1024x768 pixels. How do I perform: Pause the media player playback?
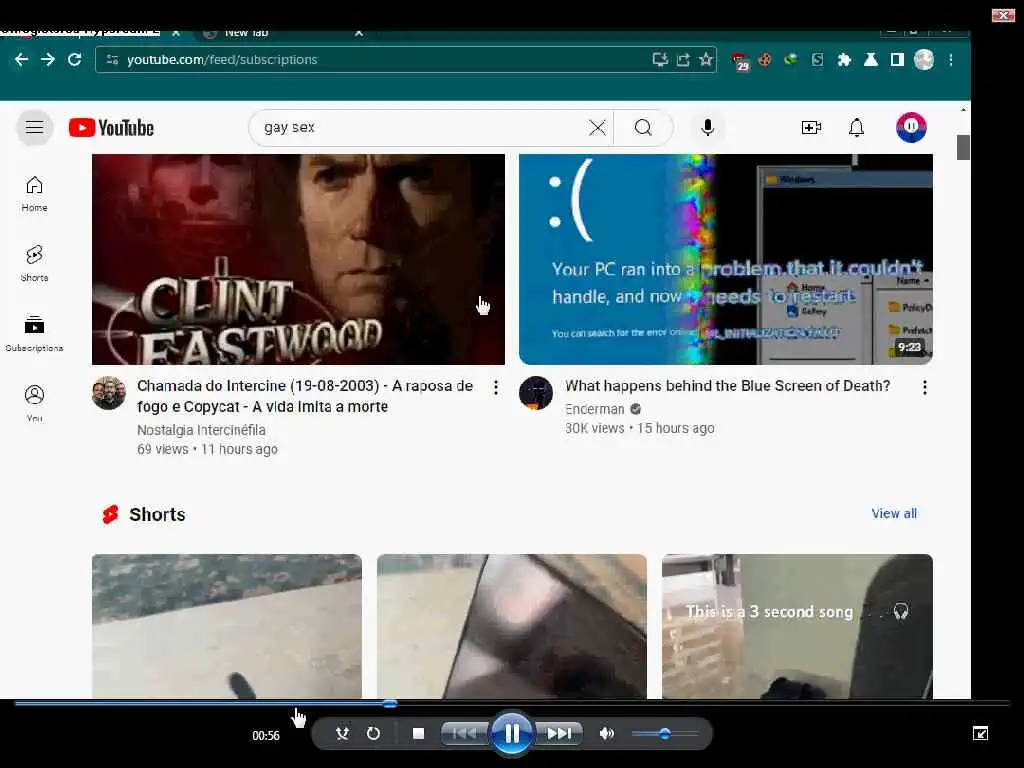coord(512,734)
